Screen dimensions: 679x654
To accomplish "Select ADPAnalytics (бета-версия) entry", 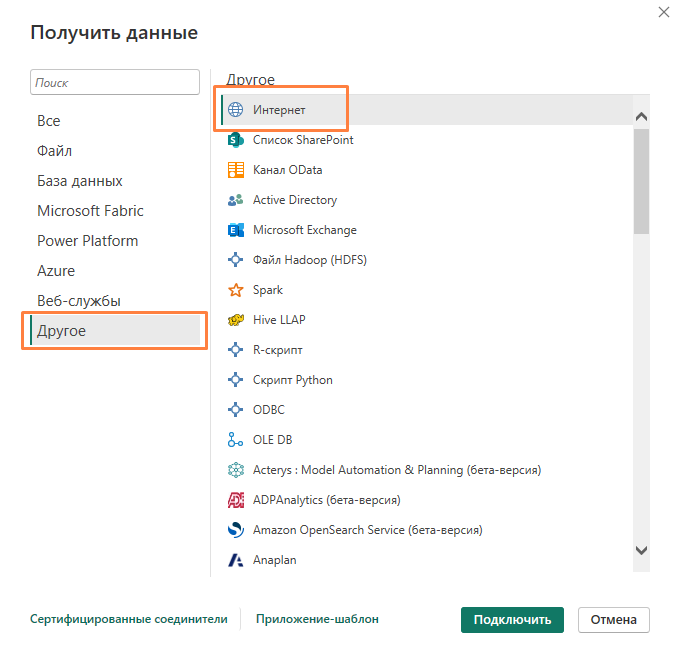I will (327, 500).
